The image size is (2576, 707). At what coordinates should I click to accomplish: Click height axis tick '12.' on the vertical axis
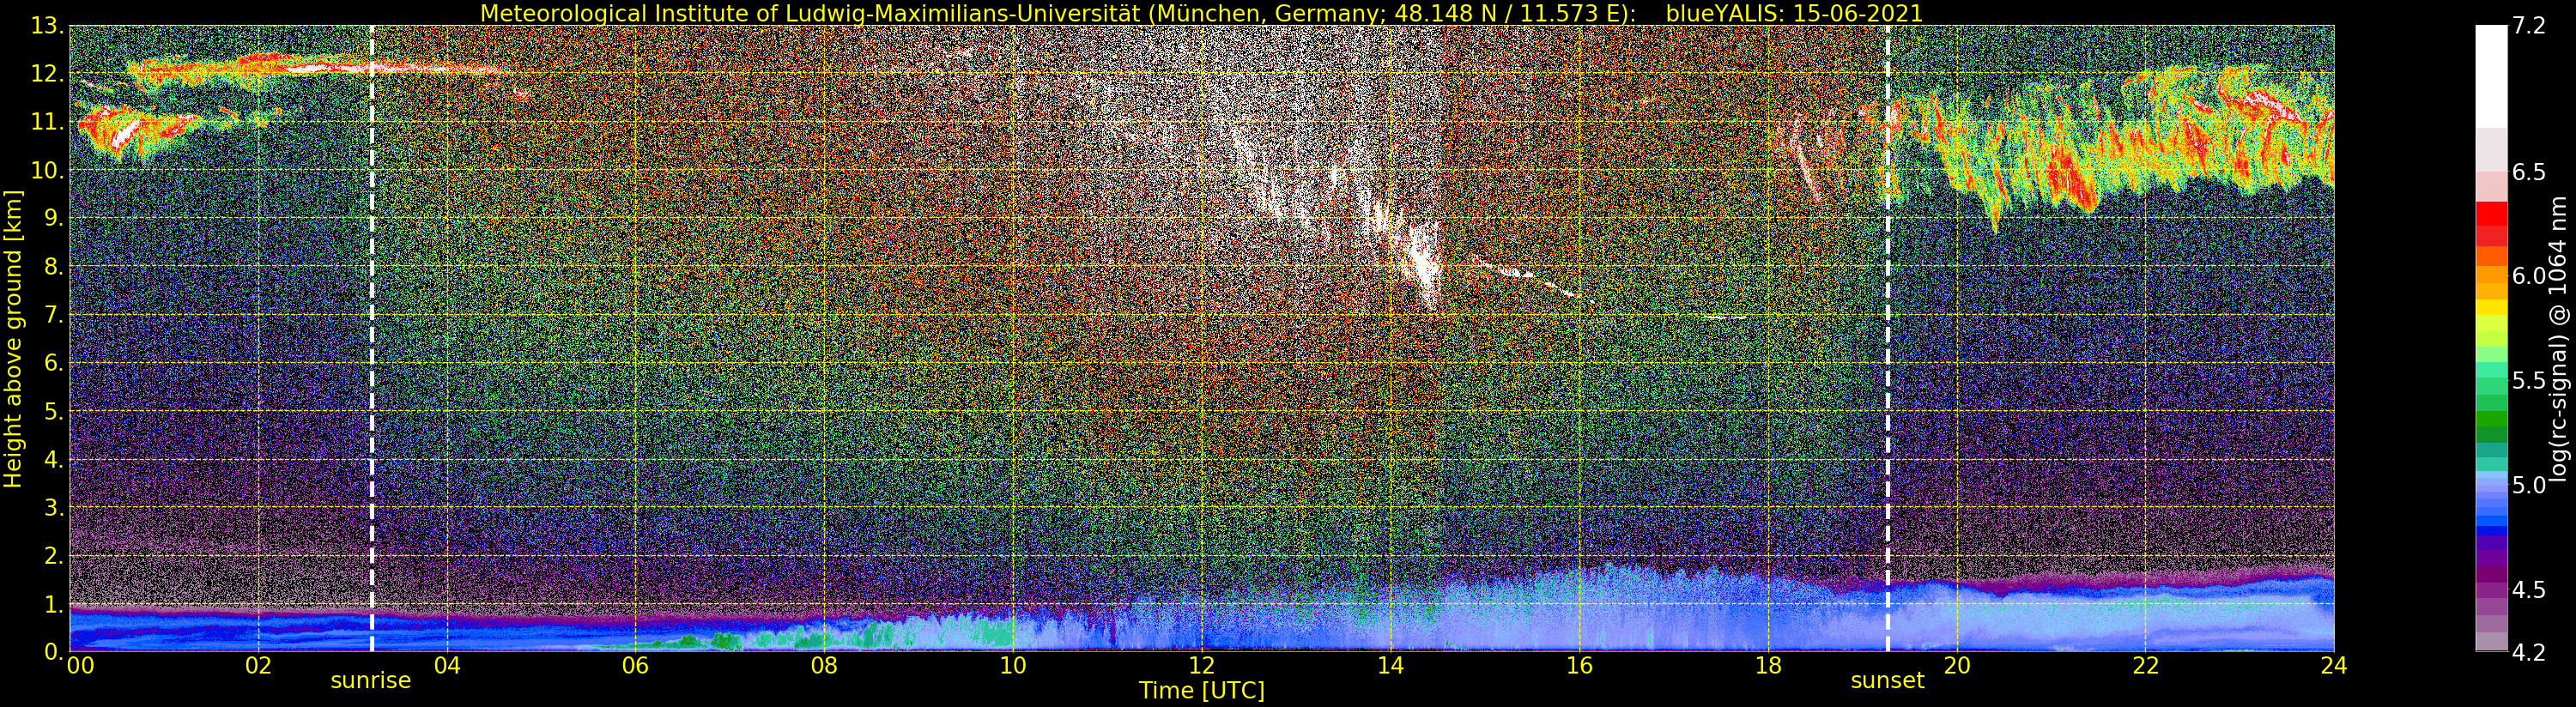pos(47,74)
